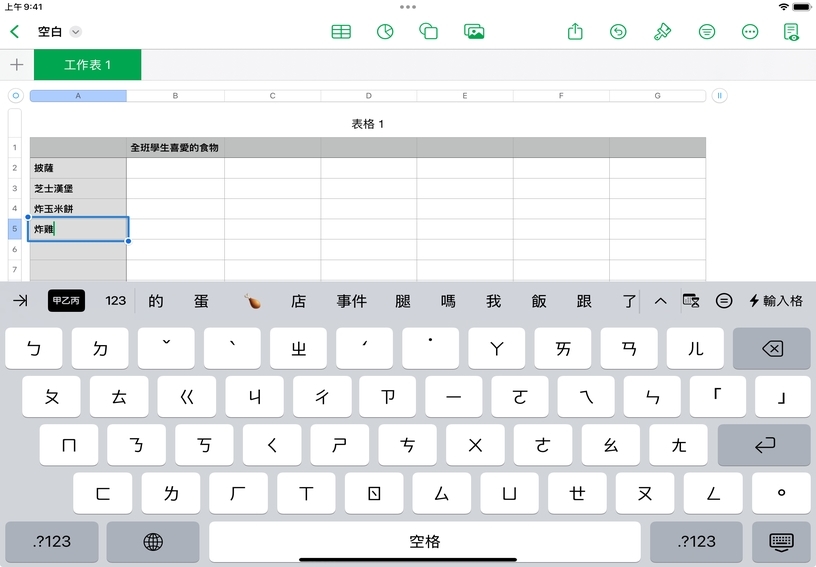Select cell containing 芝士漢堡
Viewport: 816px width, 567px height.
point(78,188)
